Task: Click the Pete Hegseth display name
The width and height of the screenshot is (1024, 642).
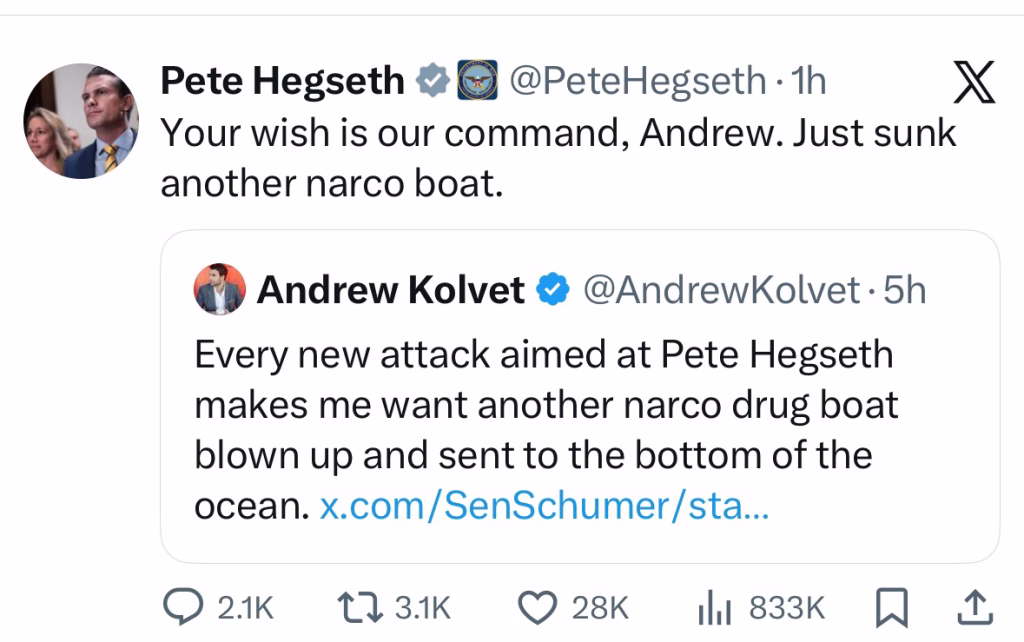Action: click(x=282, y=81)
